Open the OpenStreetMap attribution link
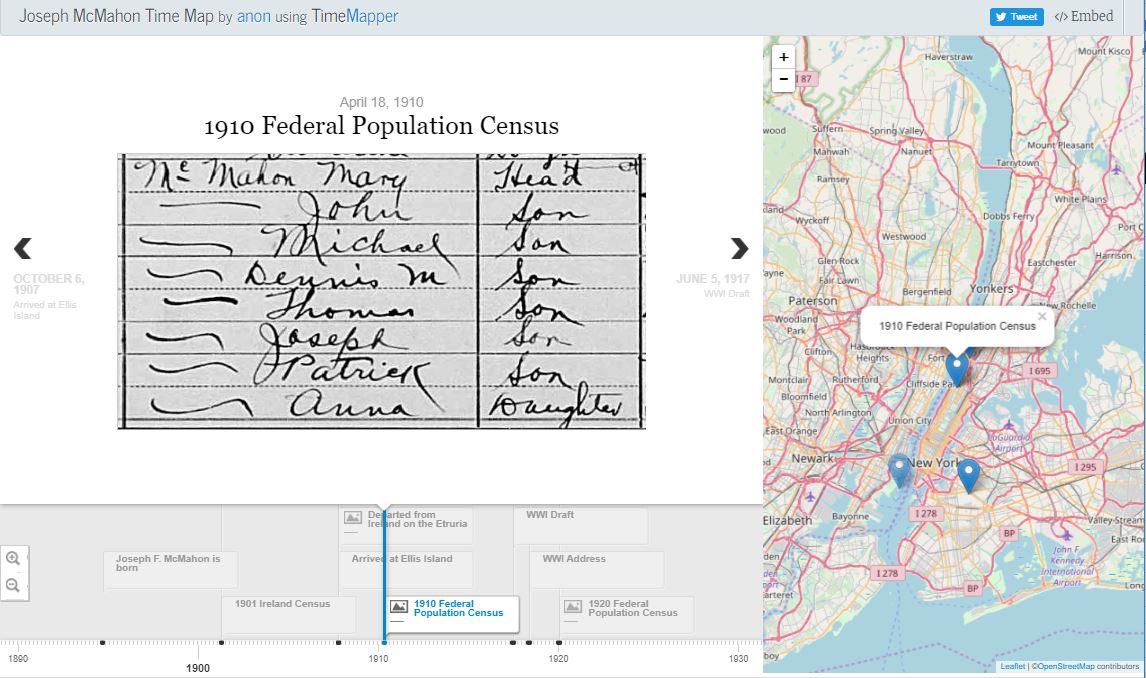Image resolution: width=1146 pixels, height=678 pixels. (1066, 666)
